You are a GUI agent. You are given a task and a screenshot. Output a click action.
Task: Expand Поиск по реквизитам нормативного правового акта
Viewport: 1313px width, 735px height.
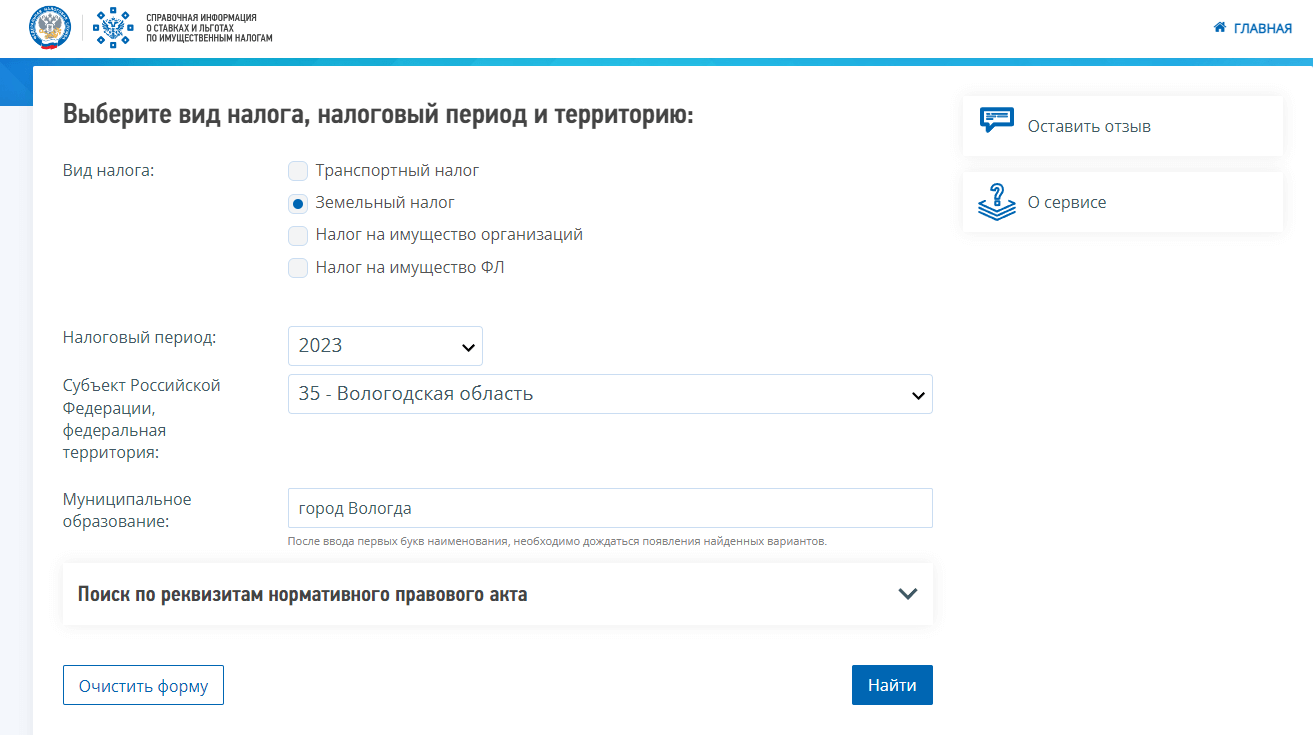pyautogui.click(x=497, y=593)
